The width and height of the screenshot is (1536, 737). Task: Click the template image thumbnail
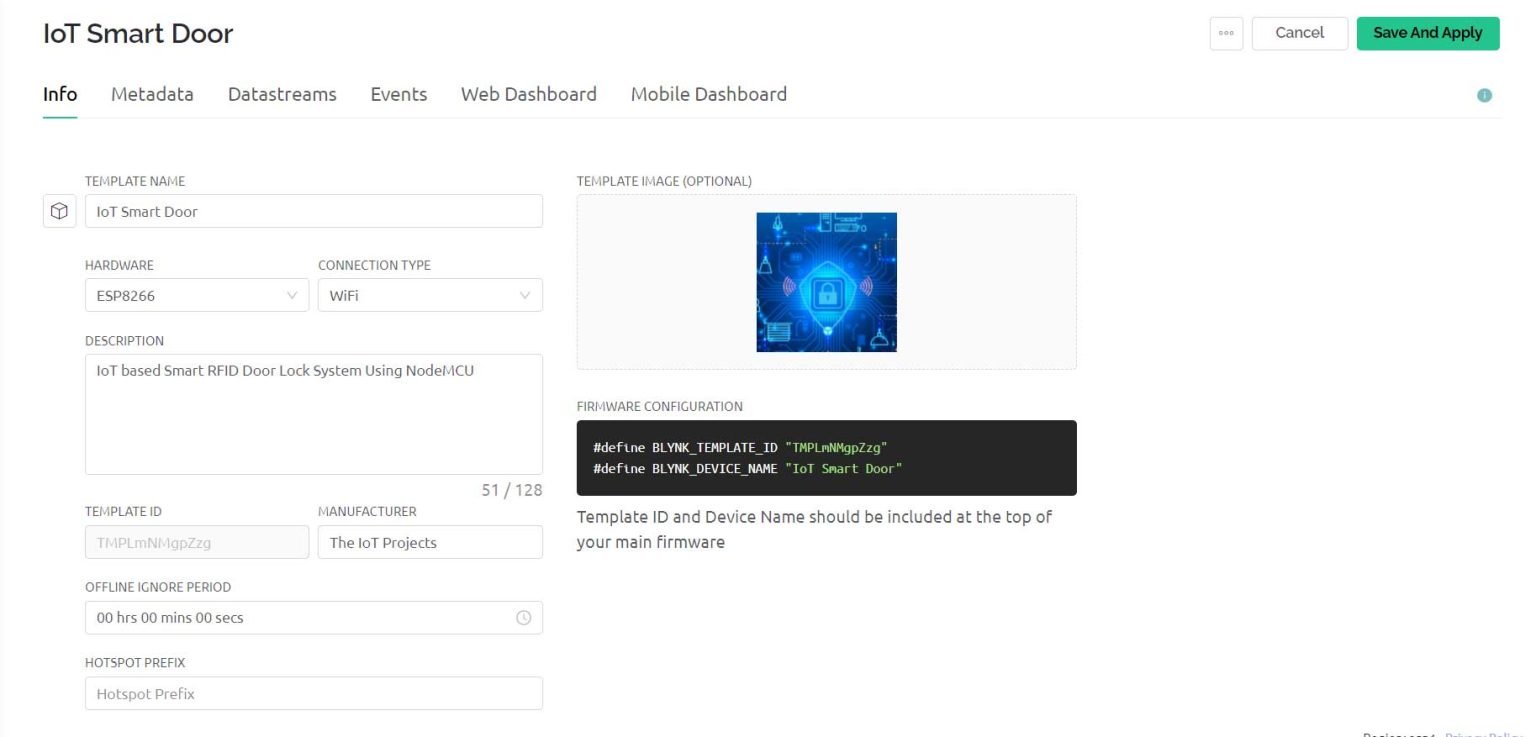tap(826, 282)
